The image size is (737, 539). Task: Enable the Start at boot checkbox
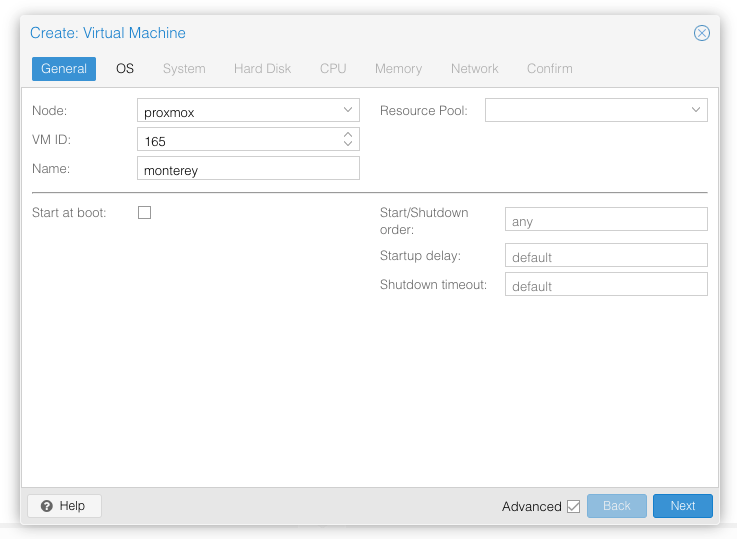click(x=144, y=212)
